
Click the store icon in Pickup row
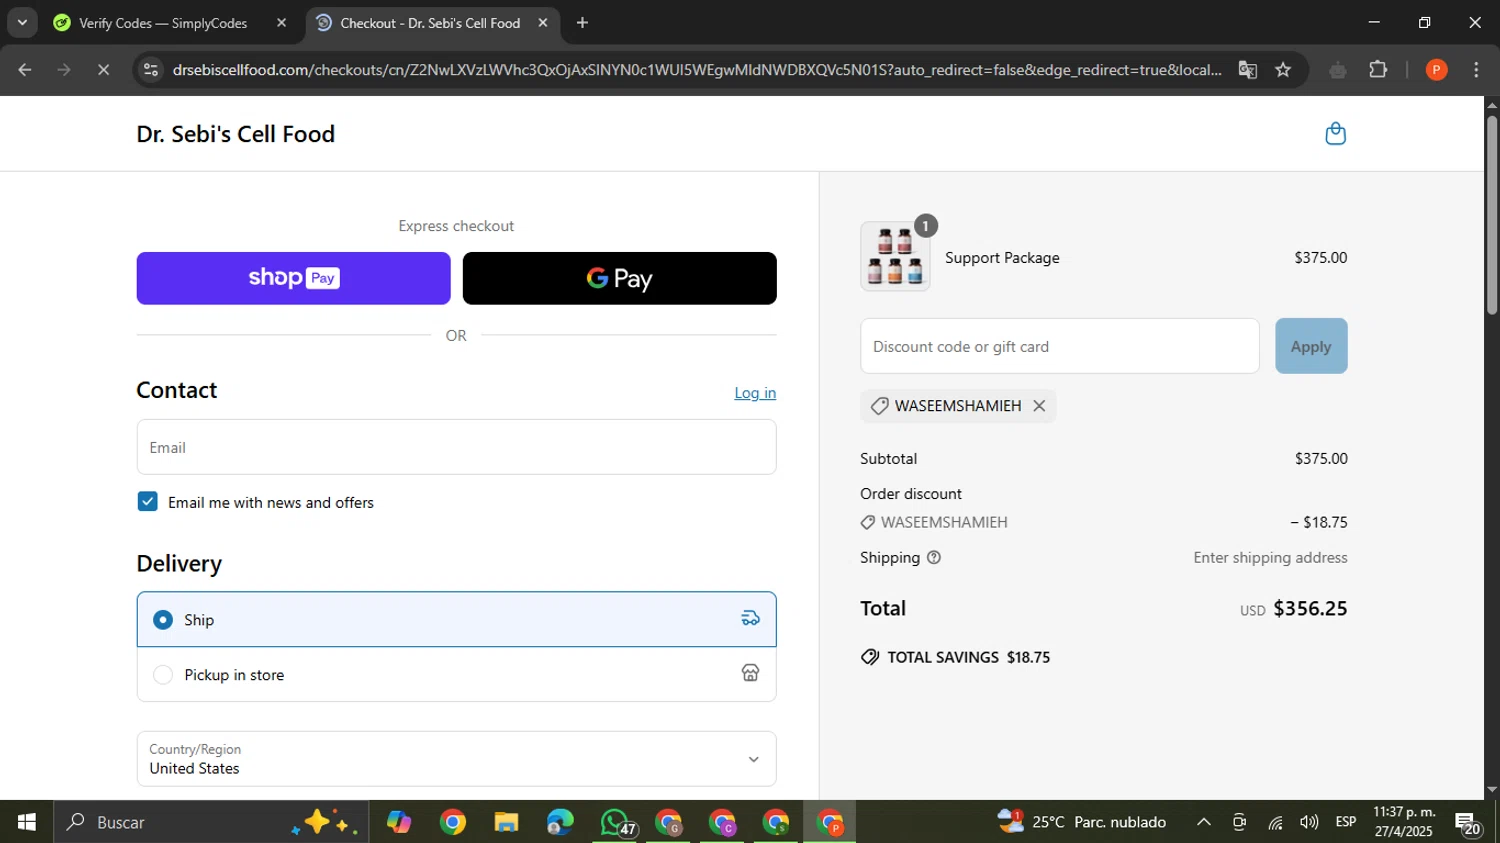[x=750, y=673]
